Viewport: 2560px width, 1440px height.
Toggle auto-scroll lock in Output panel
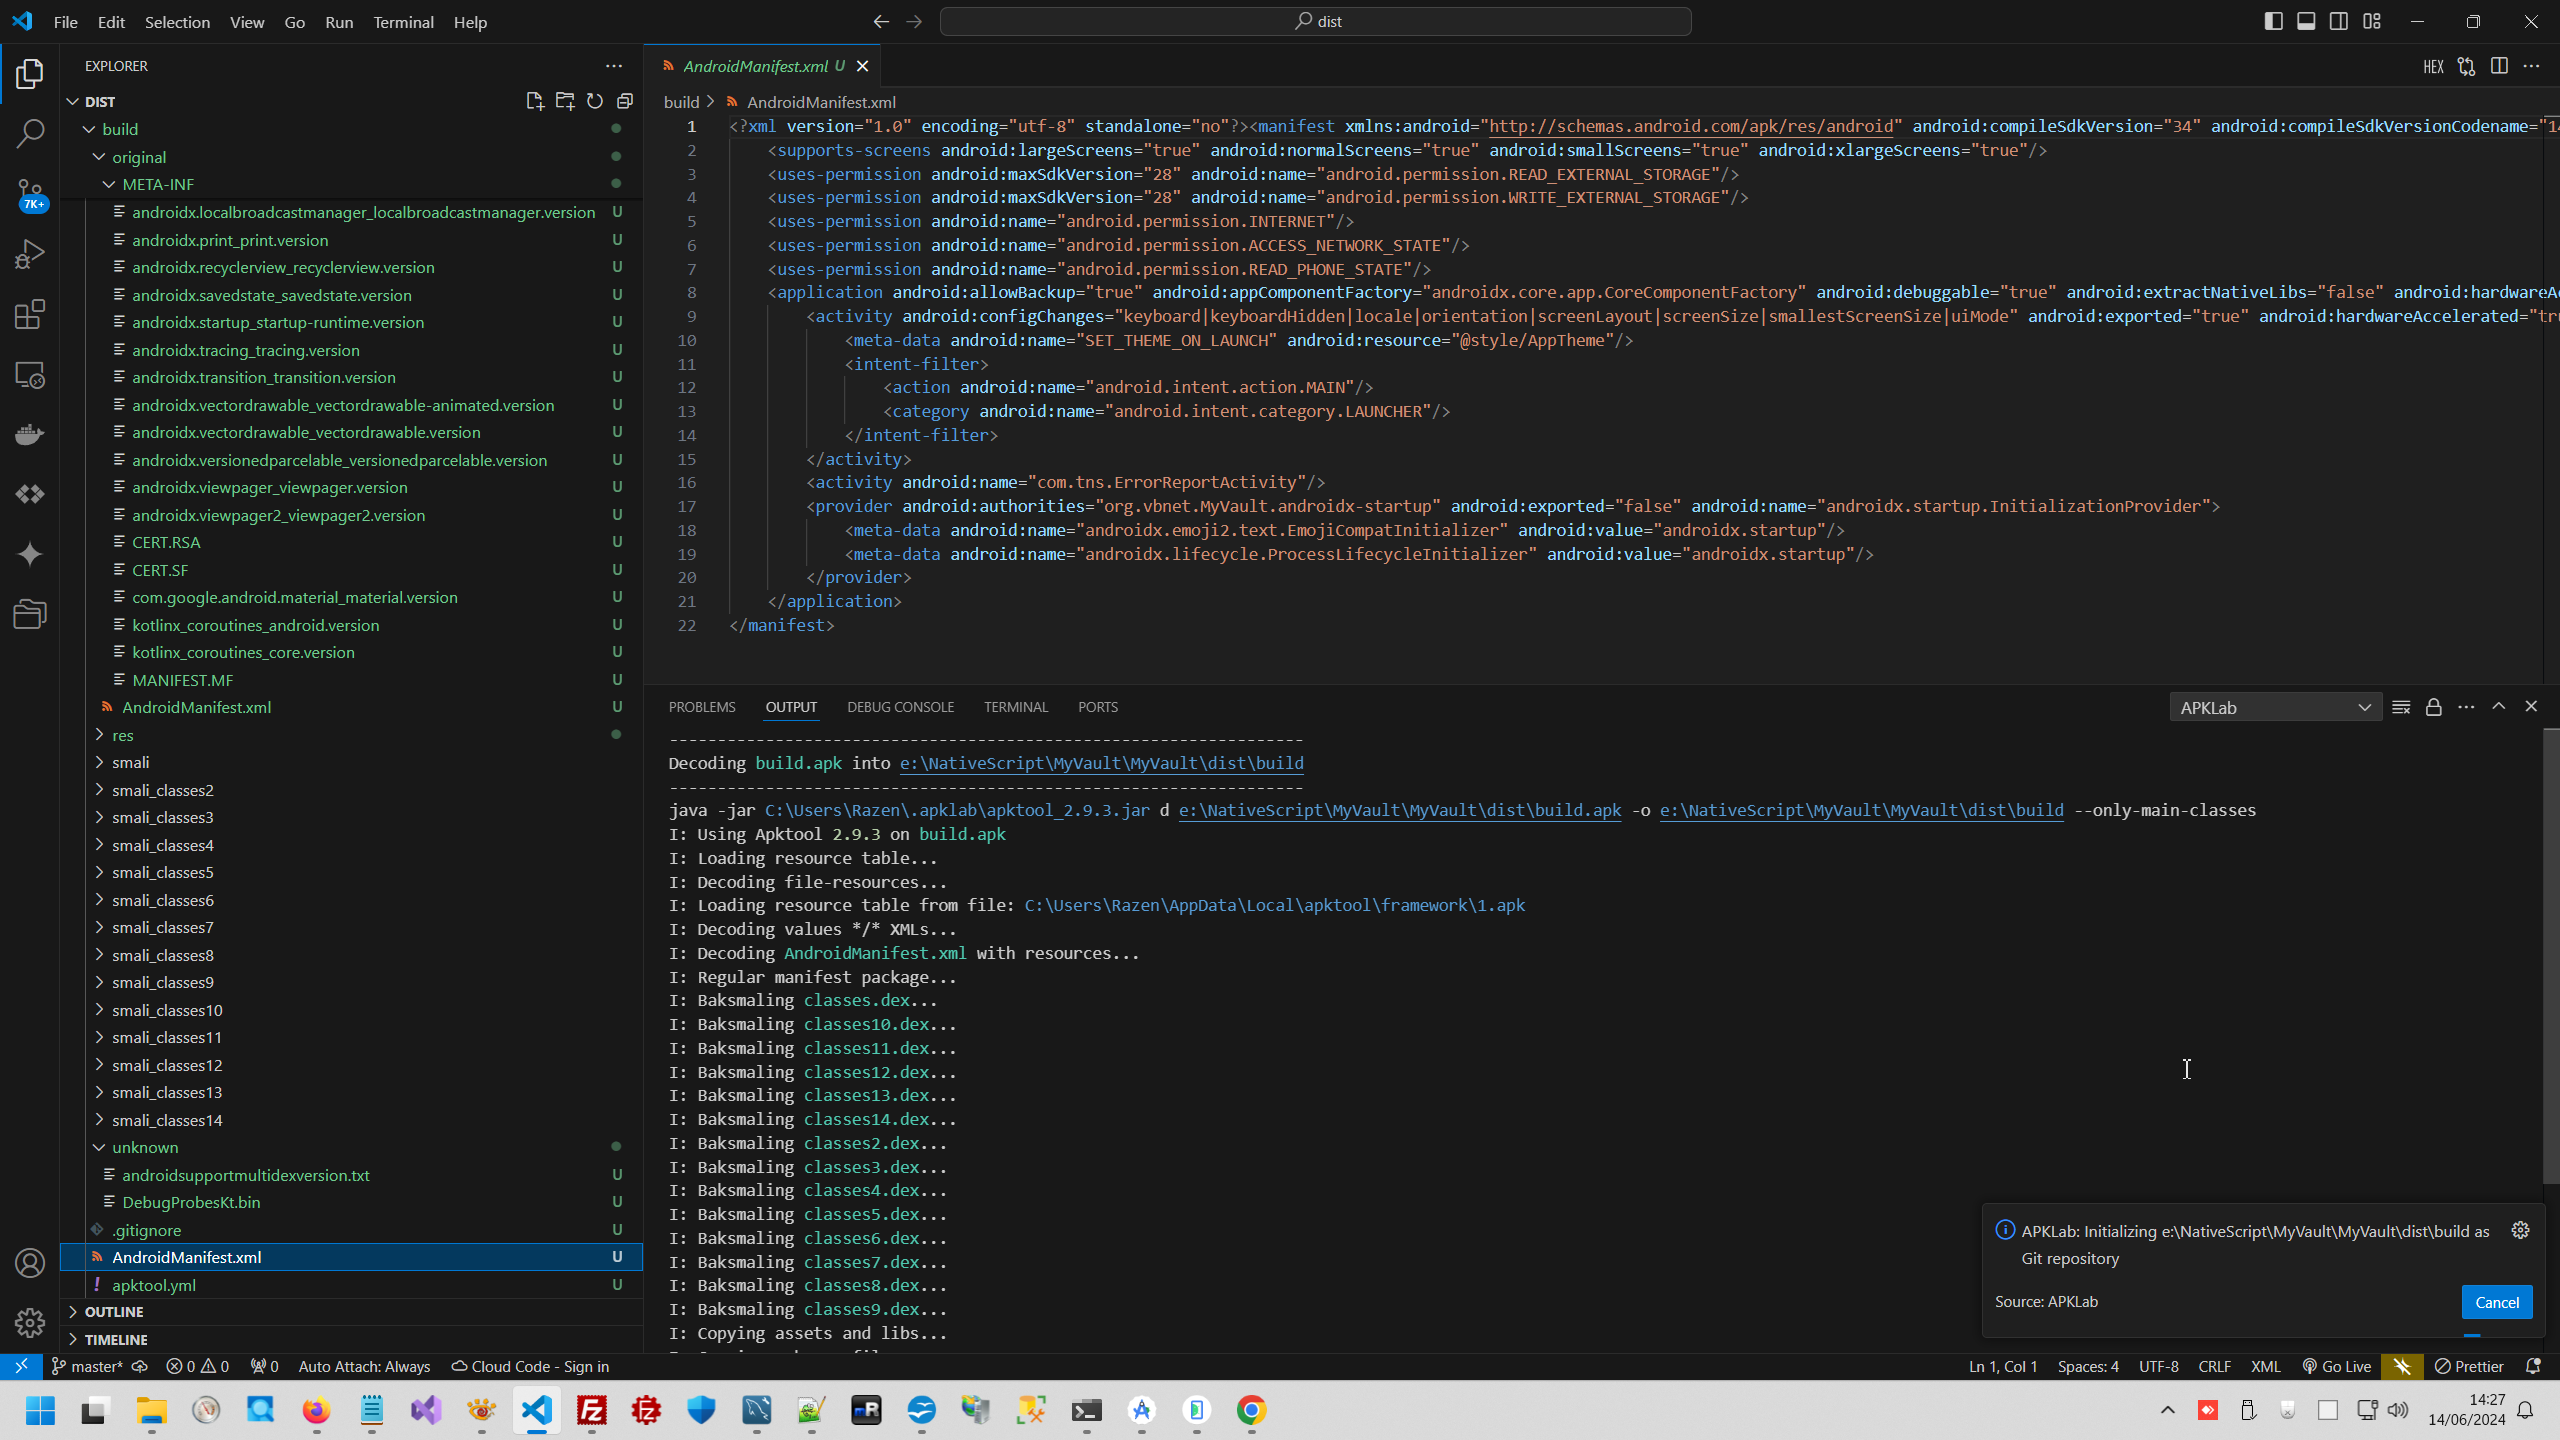point(2432,707)
